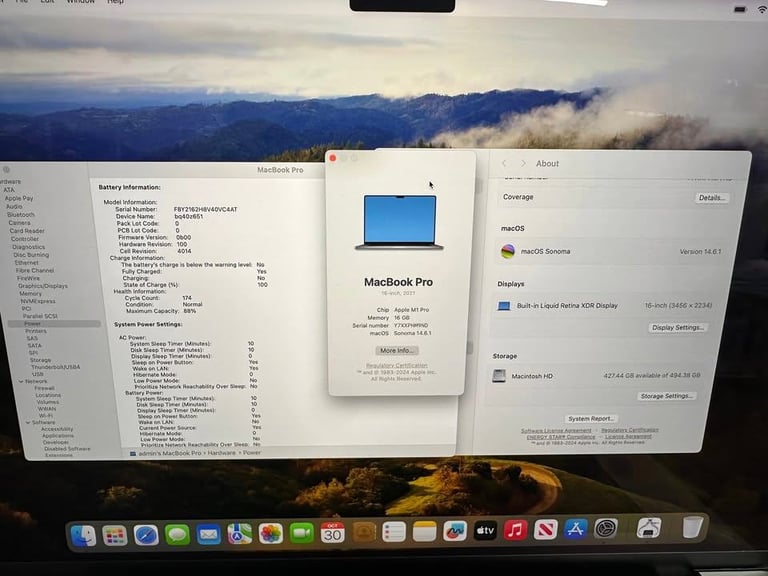This screenshot has height=576, width=768.
Task: Click the Macintosh HD drive icon
Action: click(x=499, y=376)
